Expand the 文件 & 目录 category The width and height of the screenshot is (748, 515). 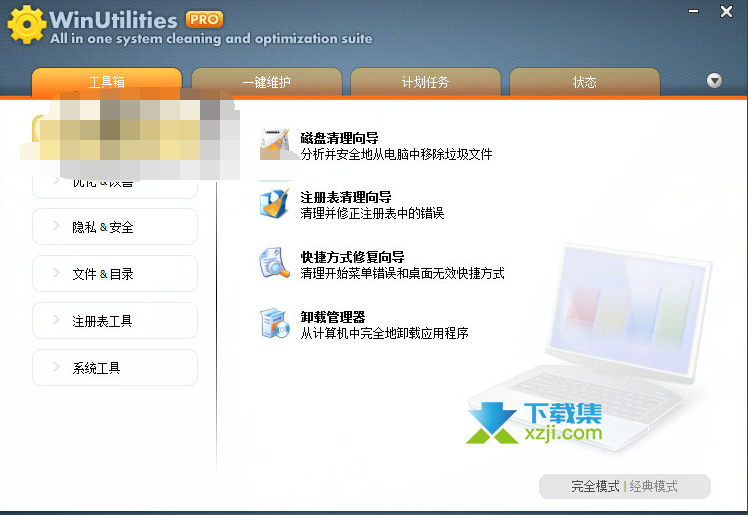[115, 274]
